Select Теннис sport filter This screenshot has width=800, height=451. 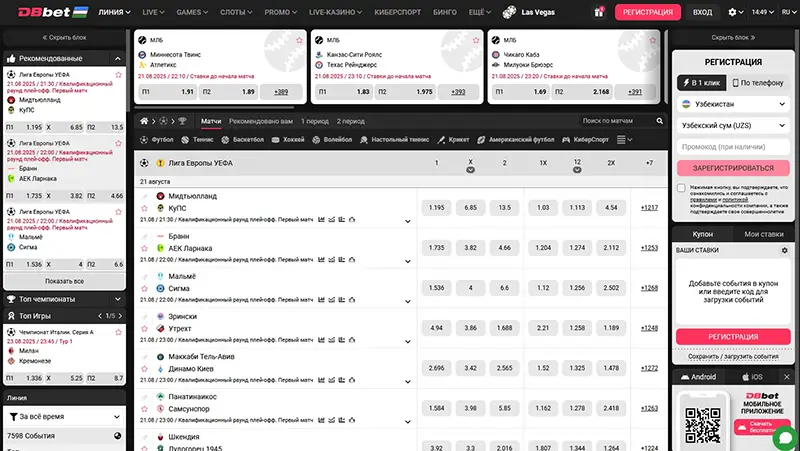coord(197,139)
